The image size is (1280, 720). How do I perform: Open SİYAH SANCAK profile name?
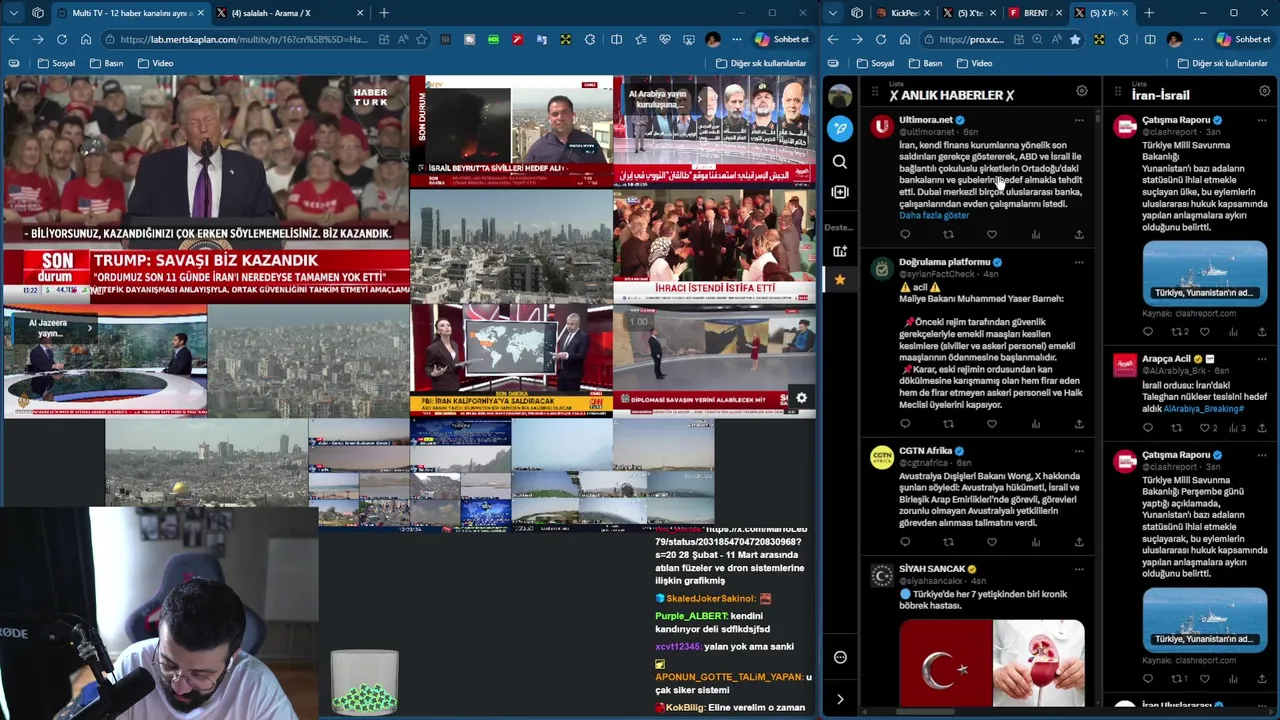coord(931,569)
